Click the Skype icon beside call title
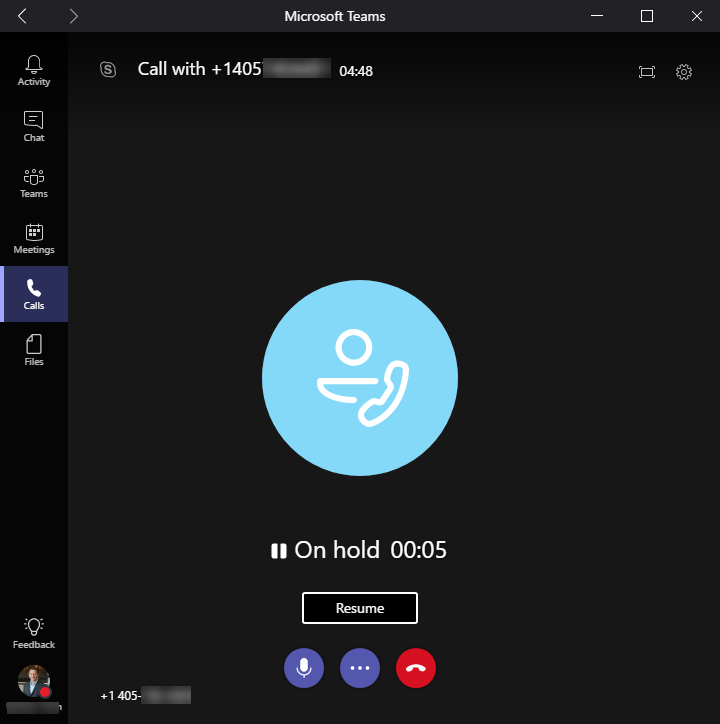The image size is (720, 724). [108, 70]
